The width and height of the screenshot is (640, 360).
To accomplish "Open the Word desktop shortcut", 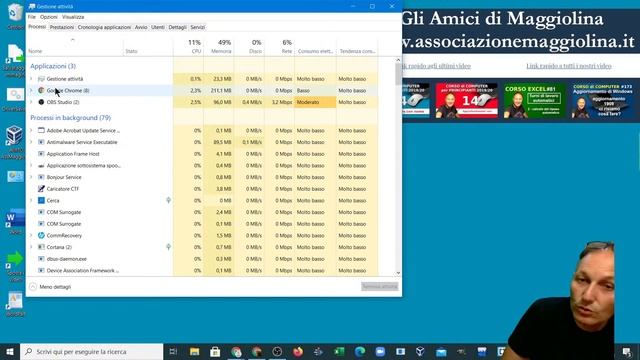I will point(15,219).
